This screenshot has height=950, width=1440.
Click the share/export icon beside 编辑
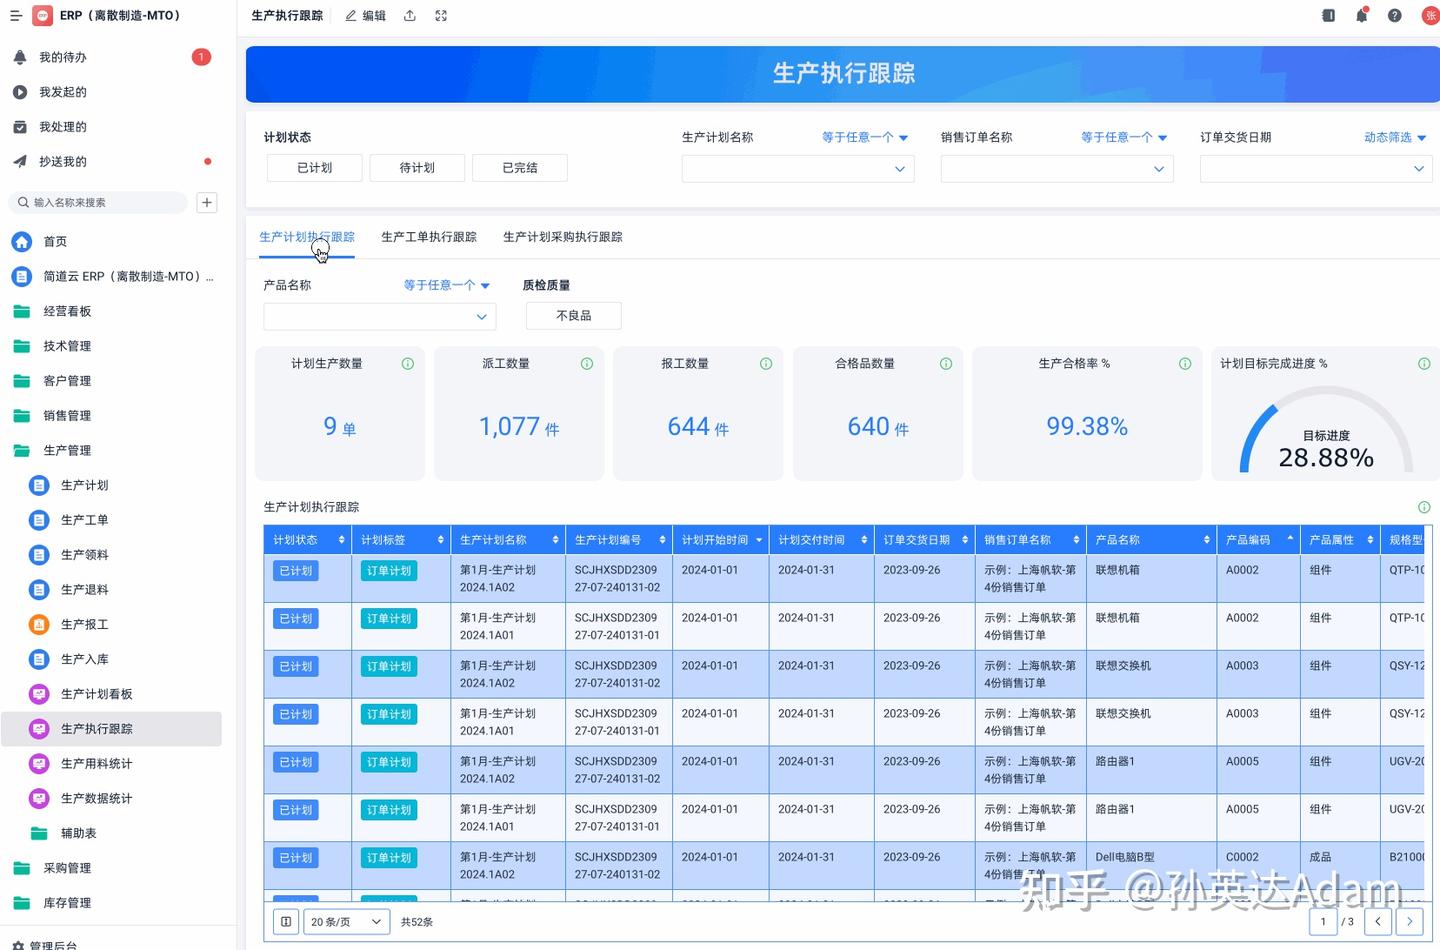pos(410,16)
